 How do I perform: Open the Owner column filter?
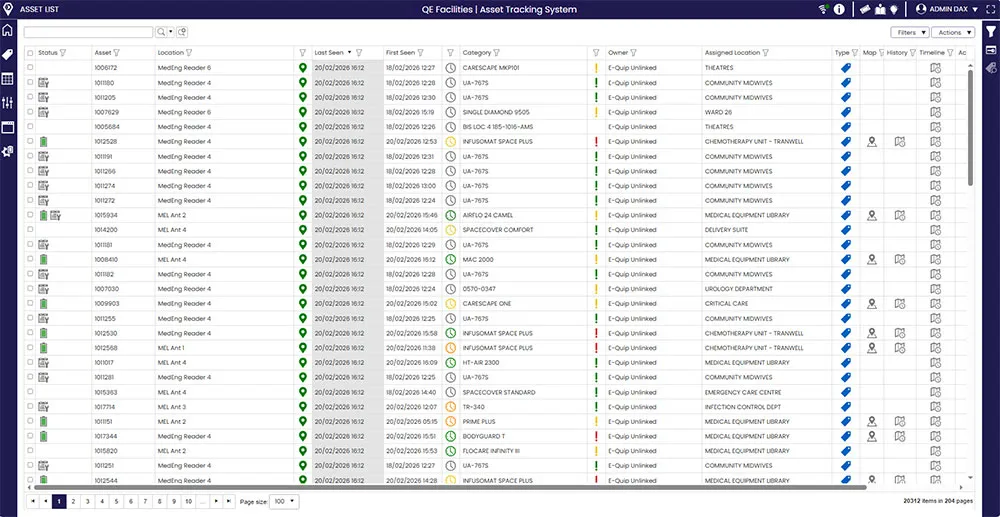click(x=633, y=53)
